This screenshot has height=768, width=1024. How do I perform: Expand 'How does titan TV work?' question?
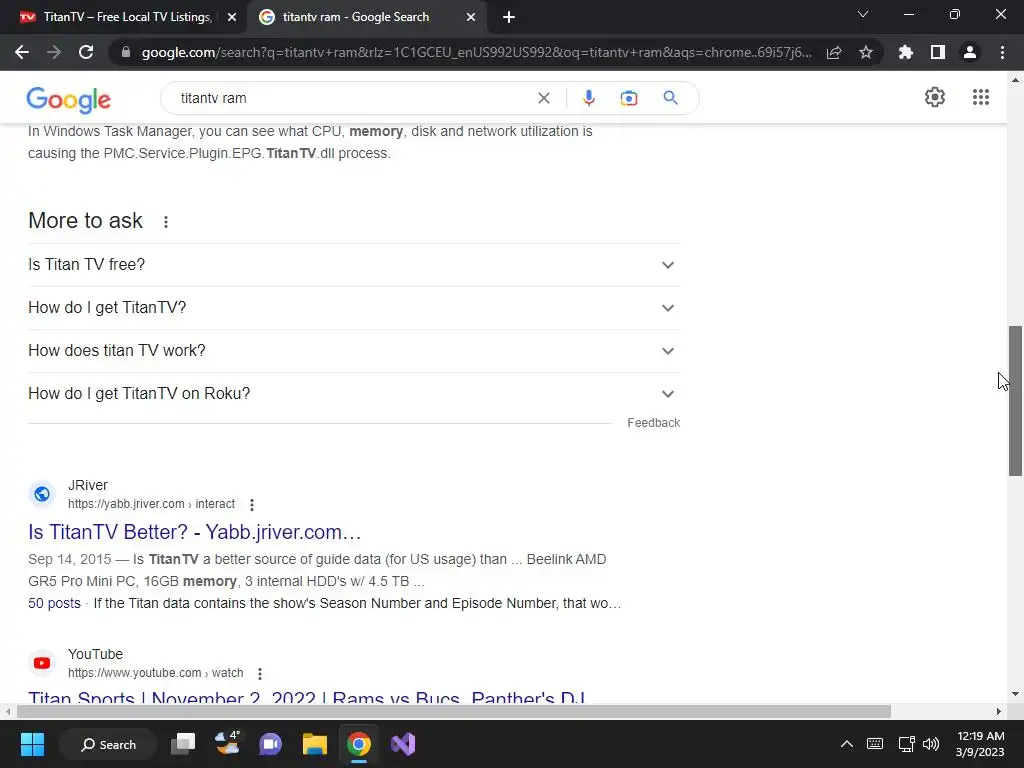coord(353,351)
